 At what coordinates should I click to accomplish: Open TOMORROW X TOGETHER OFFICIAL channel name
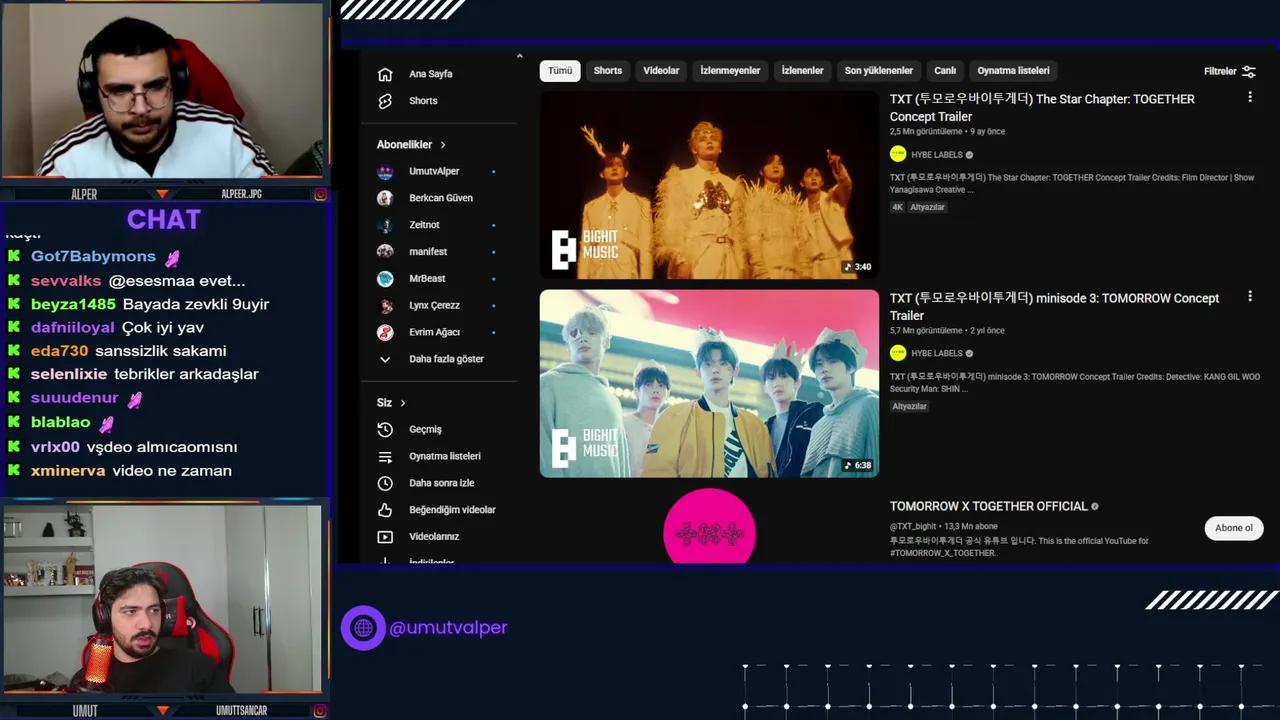(988, 507)
